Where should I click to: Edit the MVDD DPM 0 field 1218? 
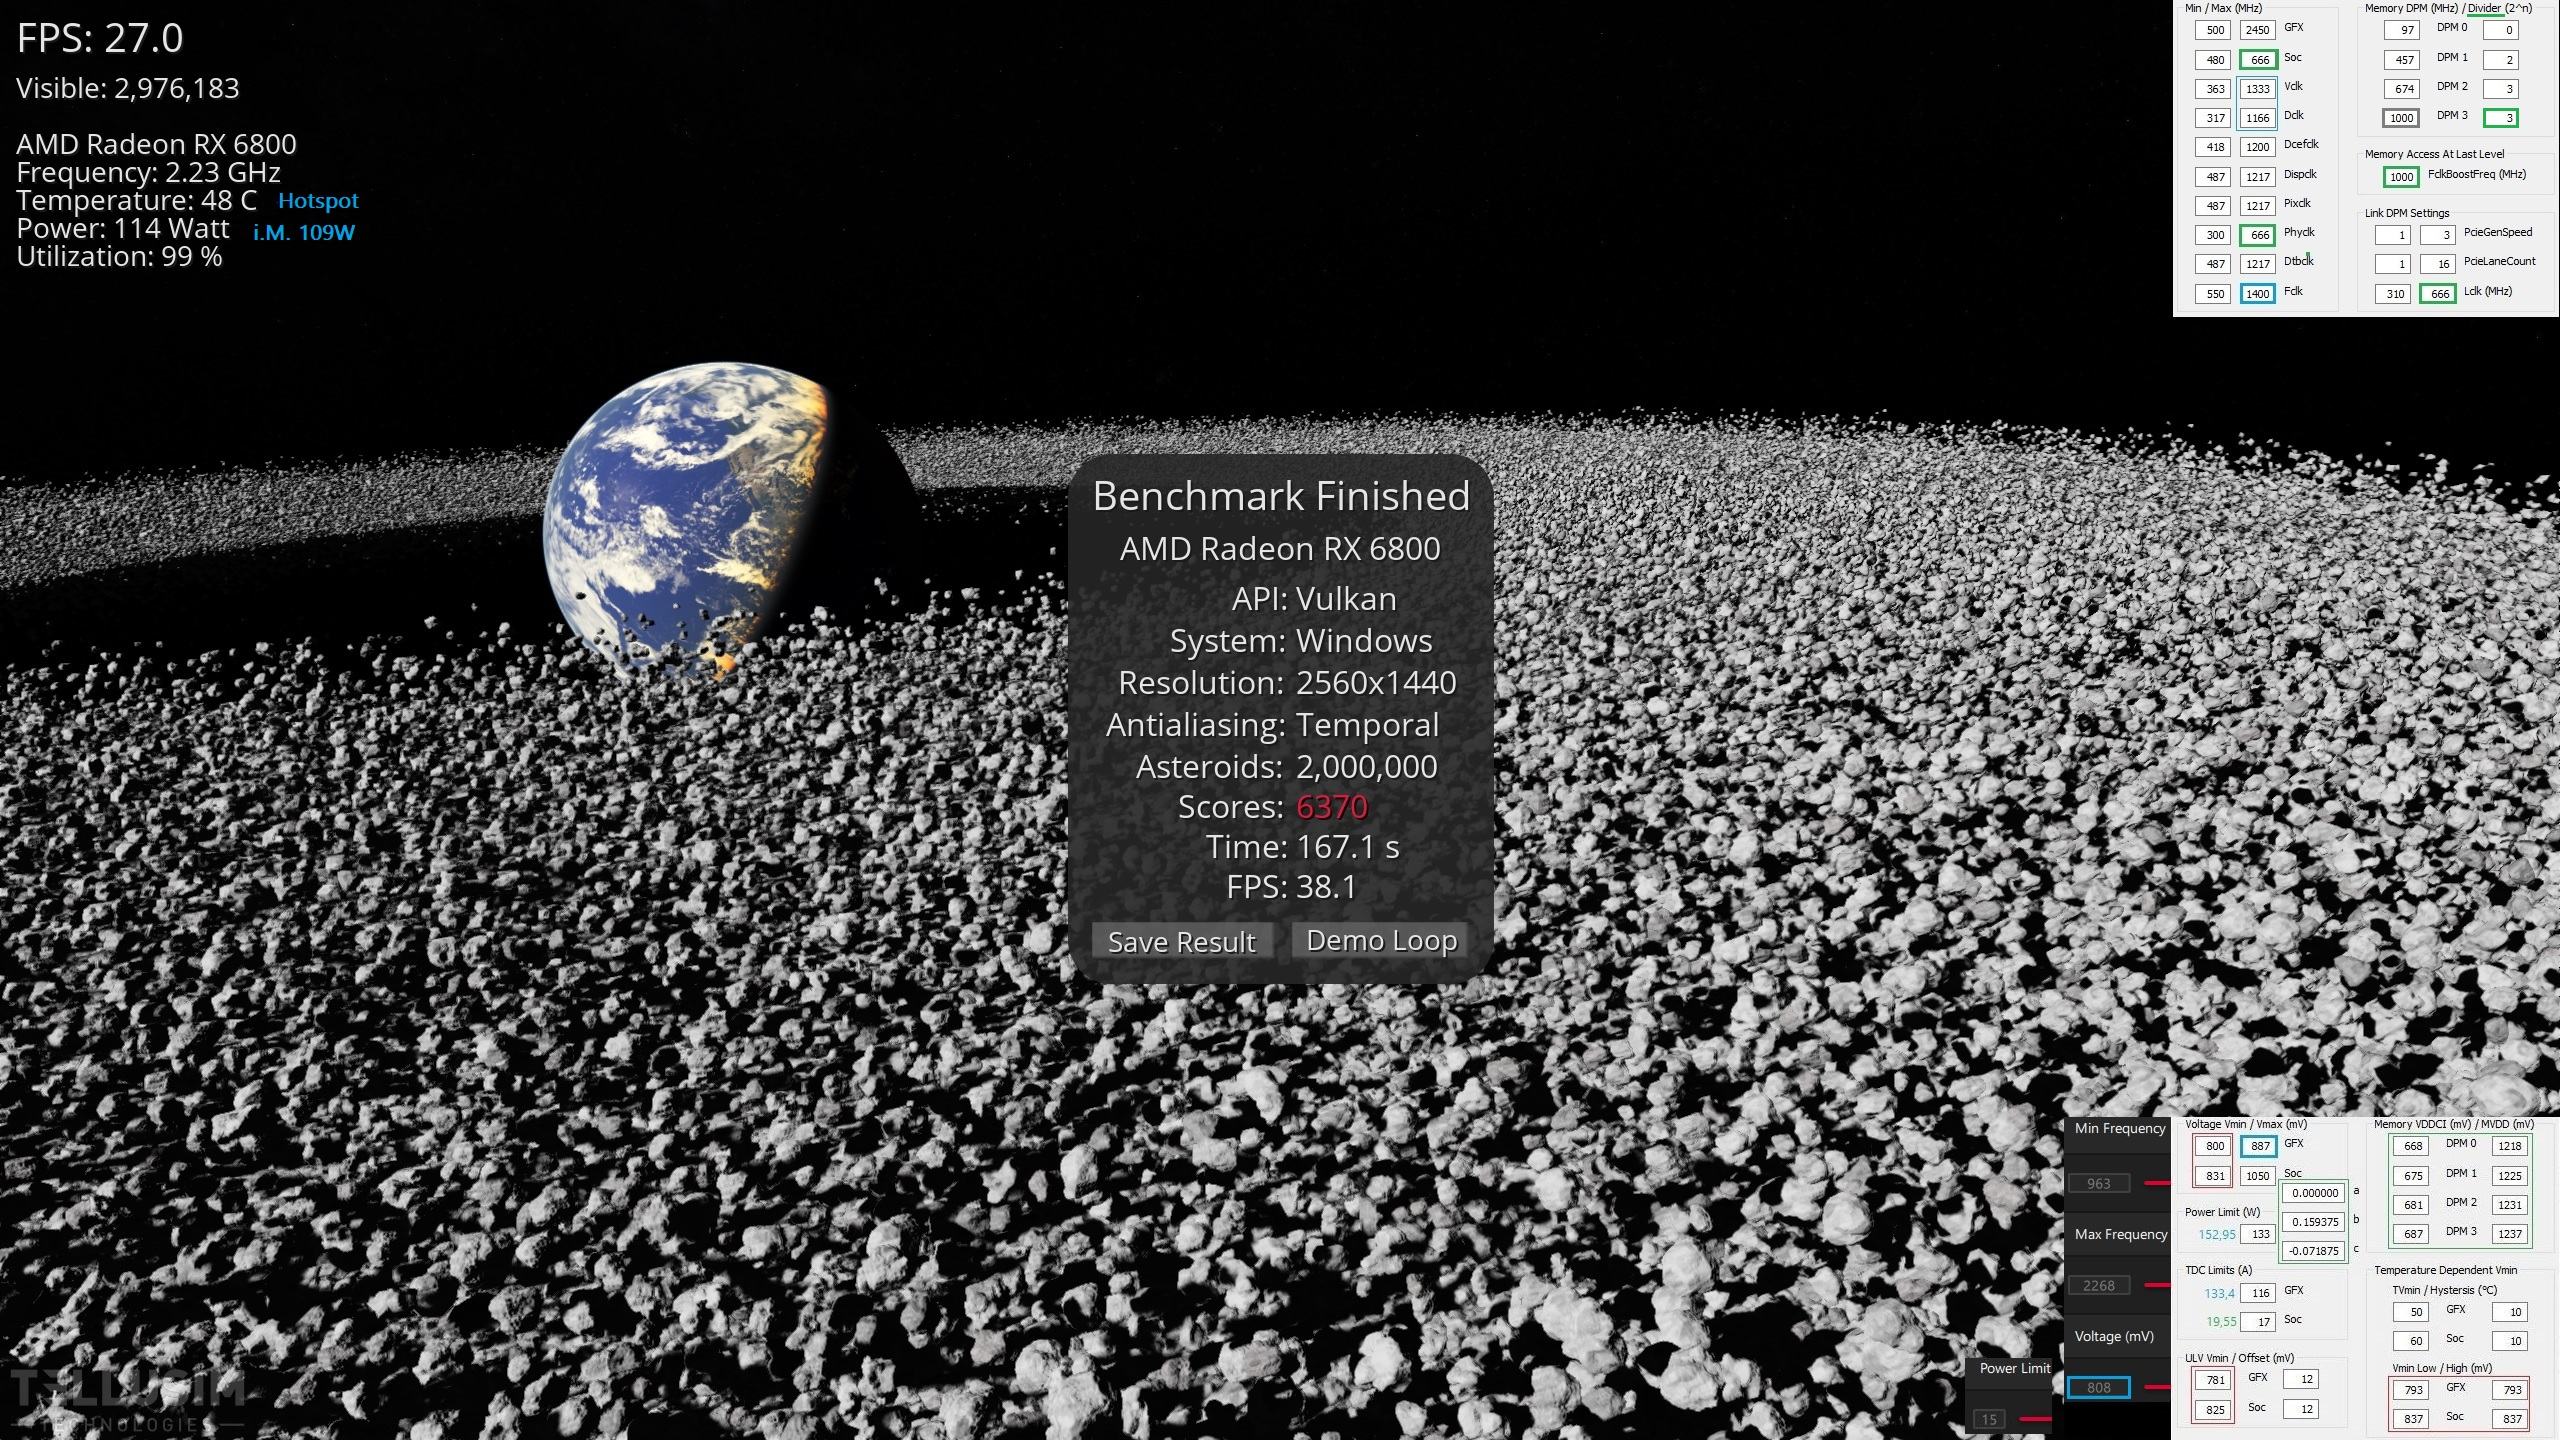(2509, 1146)
